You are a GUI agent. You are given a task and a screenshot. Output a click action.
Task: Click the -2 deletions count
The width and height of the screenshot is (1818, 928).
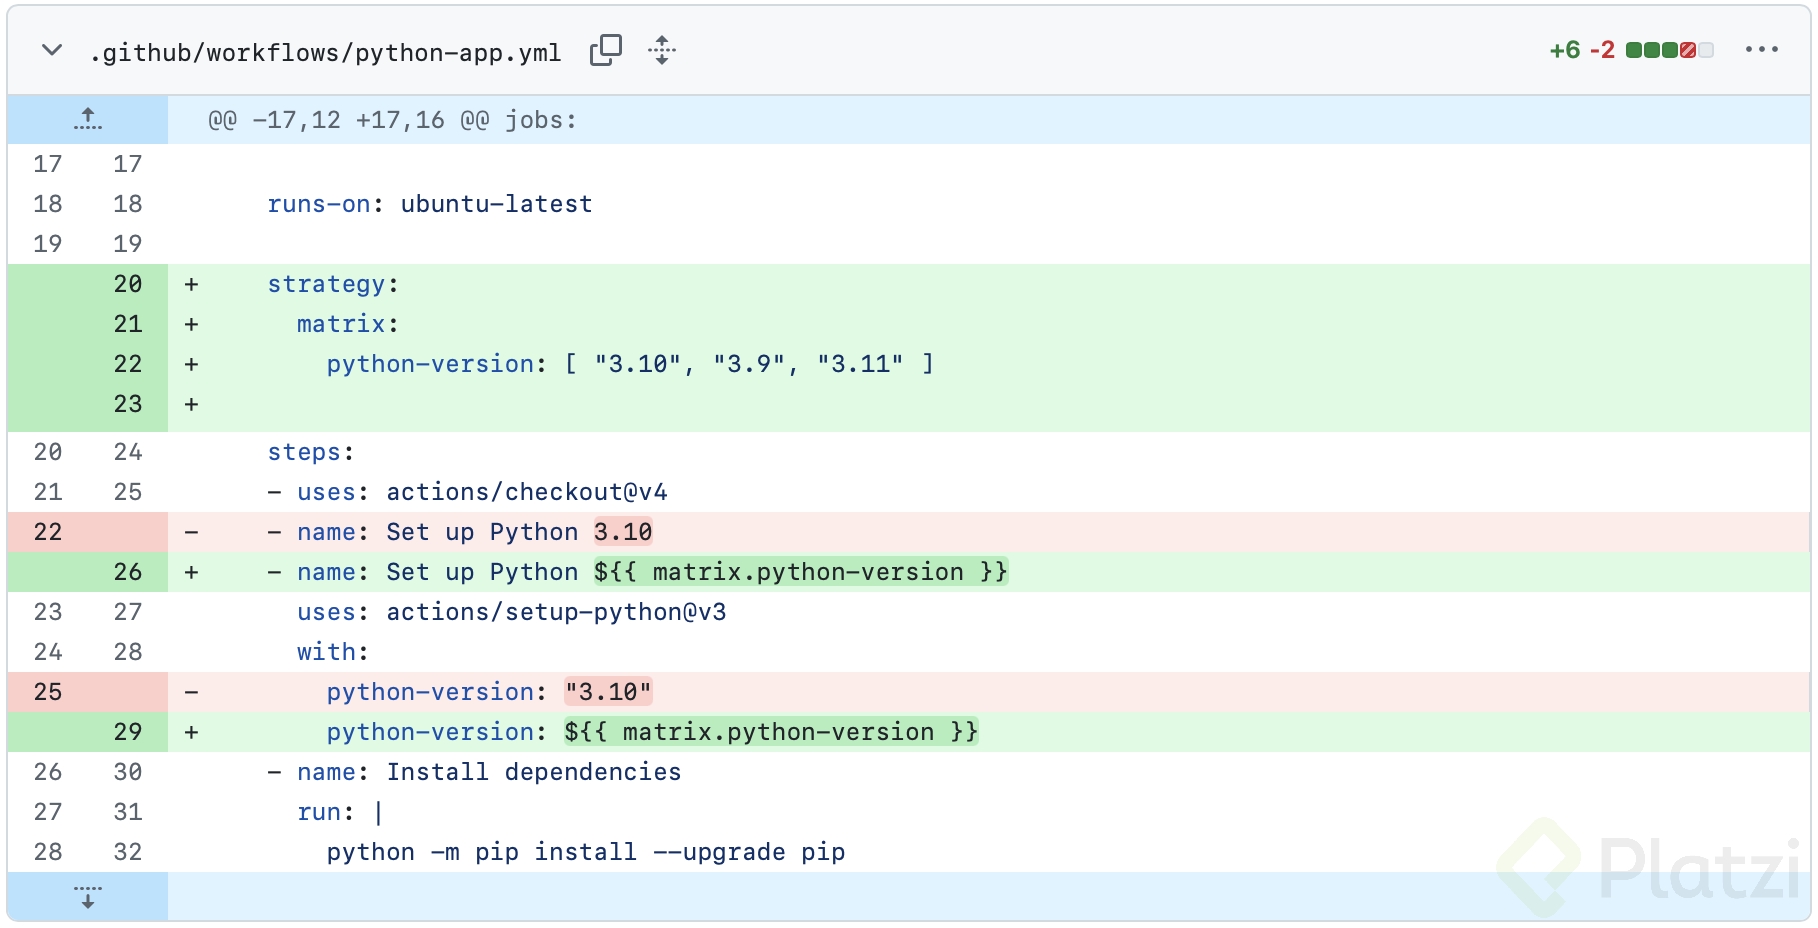pyautogui.click(x=1602, y=50)
